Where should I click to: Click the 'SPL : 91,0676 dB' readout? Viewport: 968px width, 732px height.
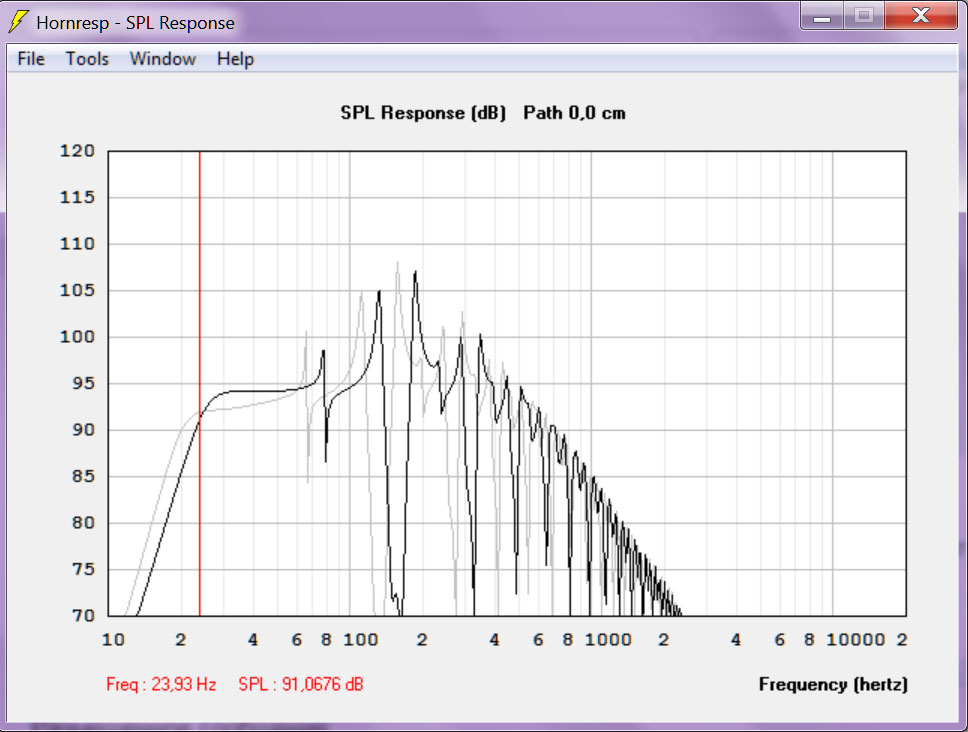[301, 684]
